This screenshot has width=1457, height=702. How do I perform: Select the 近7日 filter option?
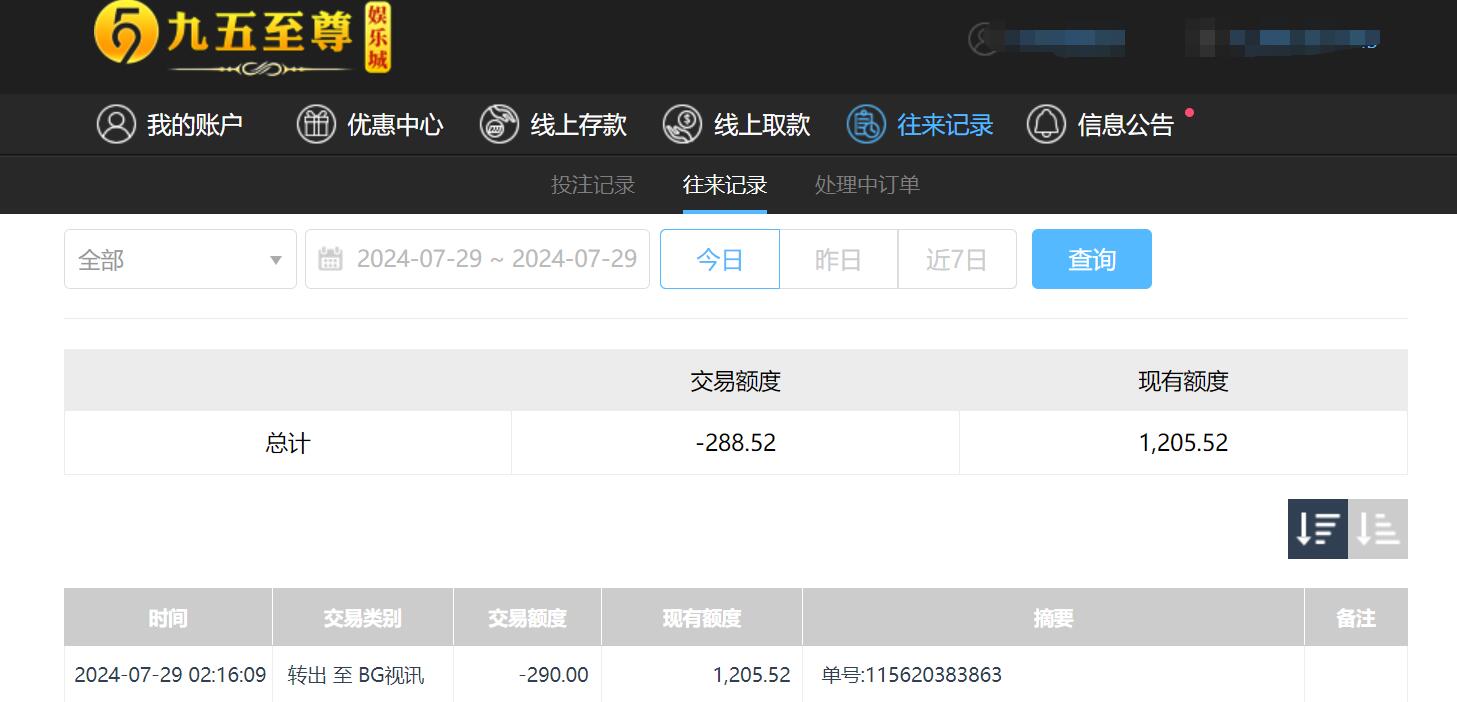coord(956,258)
